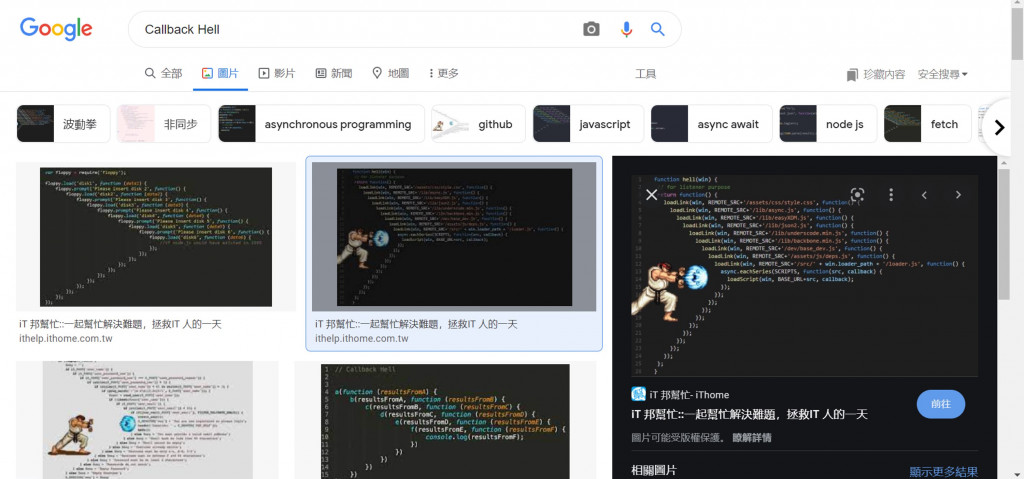The height and width of the screenshot is (479, 1024).
Task: Click ithelp.ithome.com.tw under first result
Action: (65, 338)
